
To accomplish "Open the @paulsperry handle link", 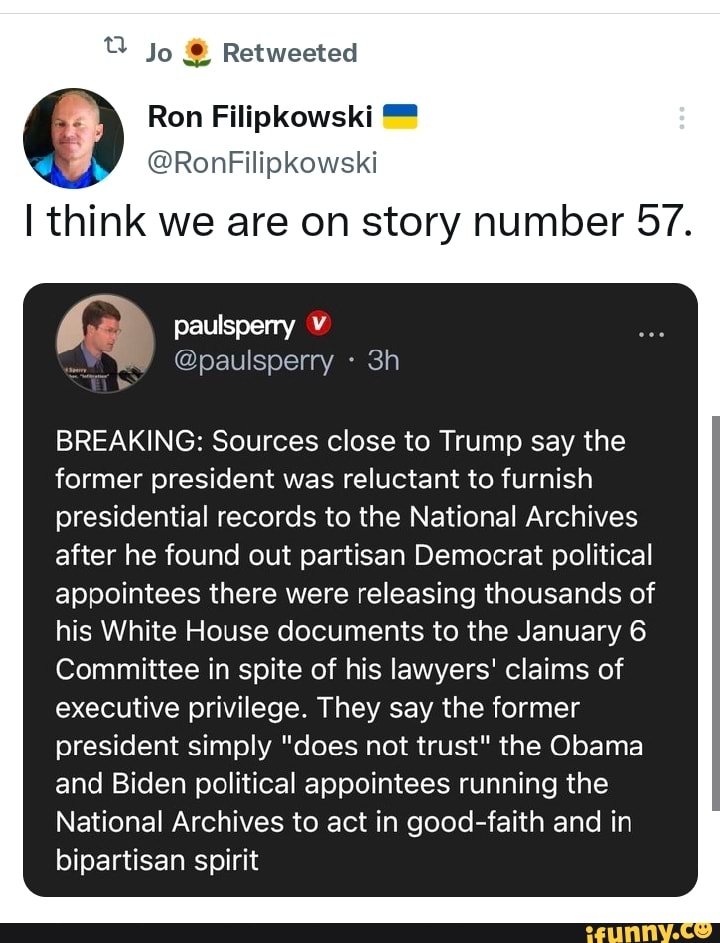I will pyautogui.click(x=253, y=361).
